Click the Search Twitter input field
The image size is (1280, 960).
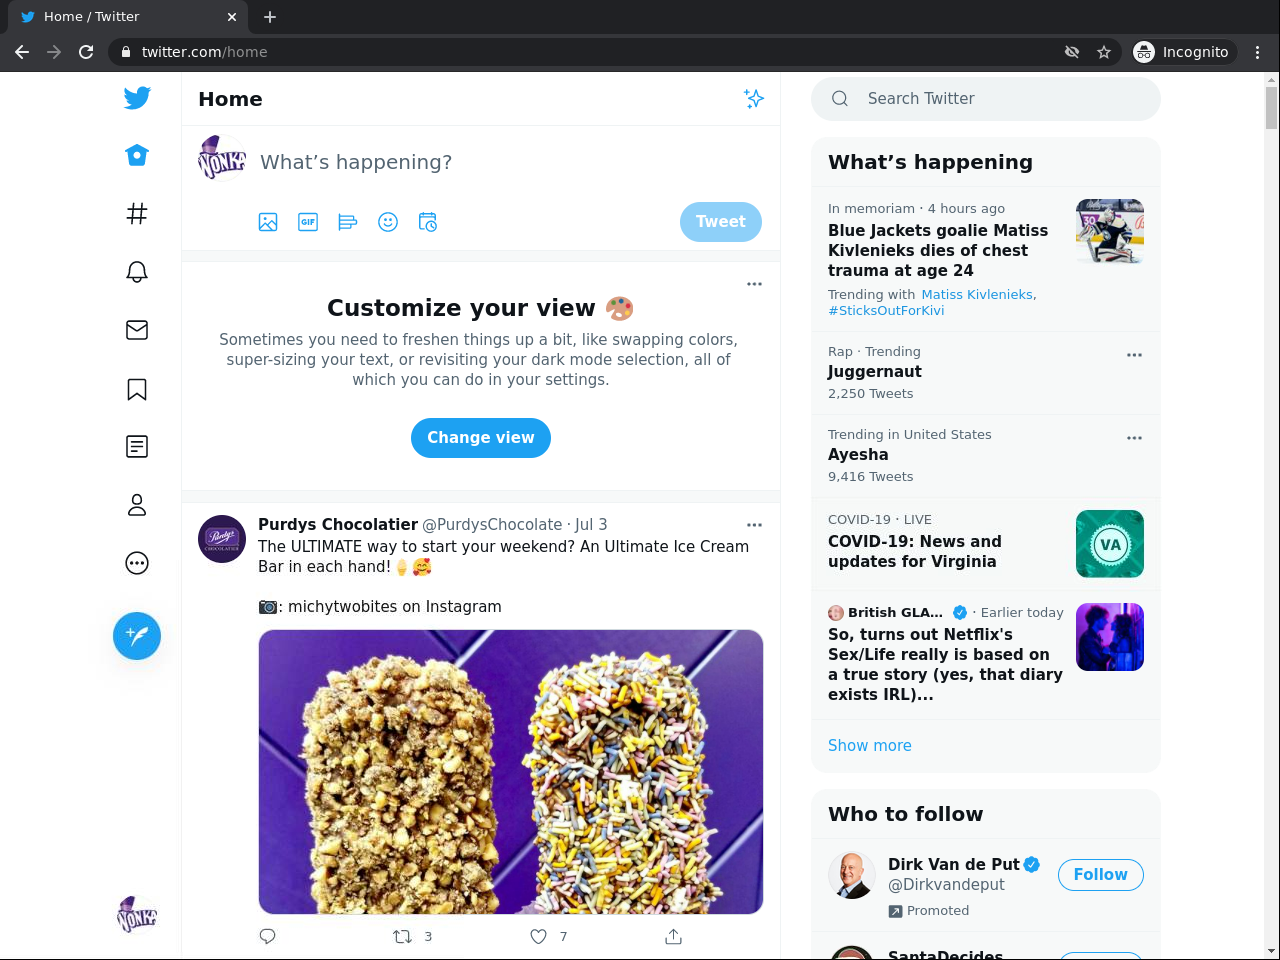(x=1000, y=98)
